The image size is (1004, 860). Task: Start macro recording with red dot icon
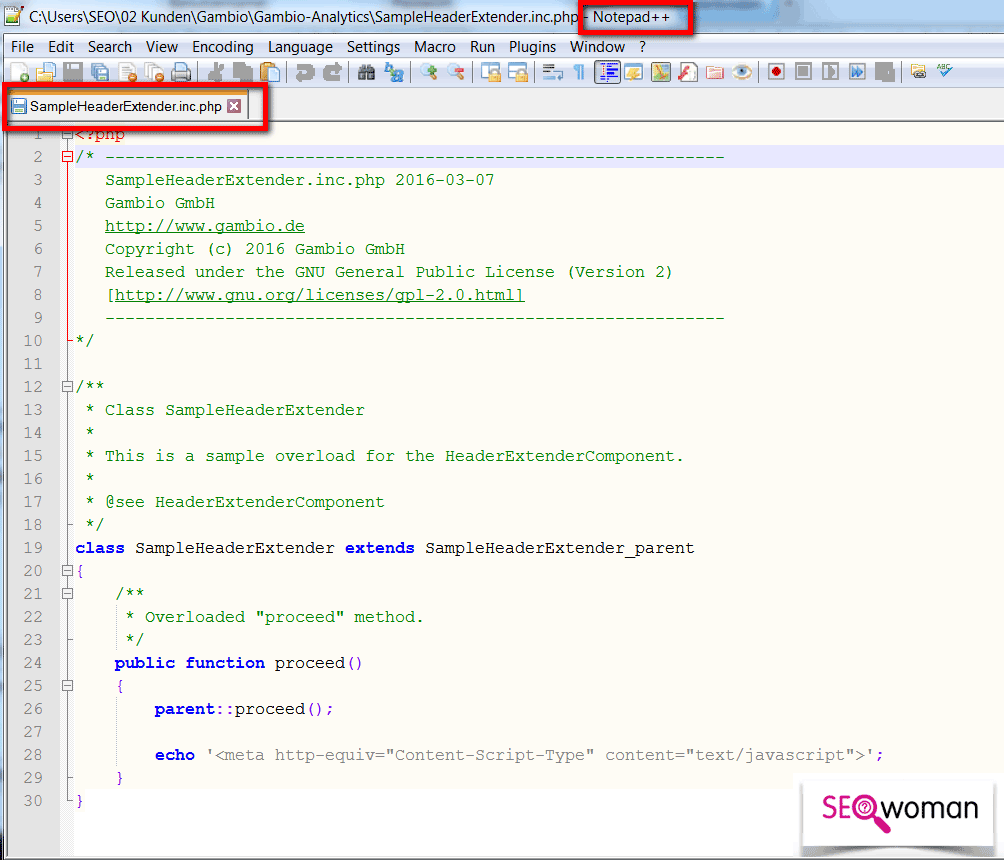[776, 72]
